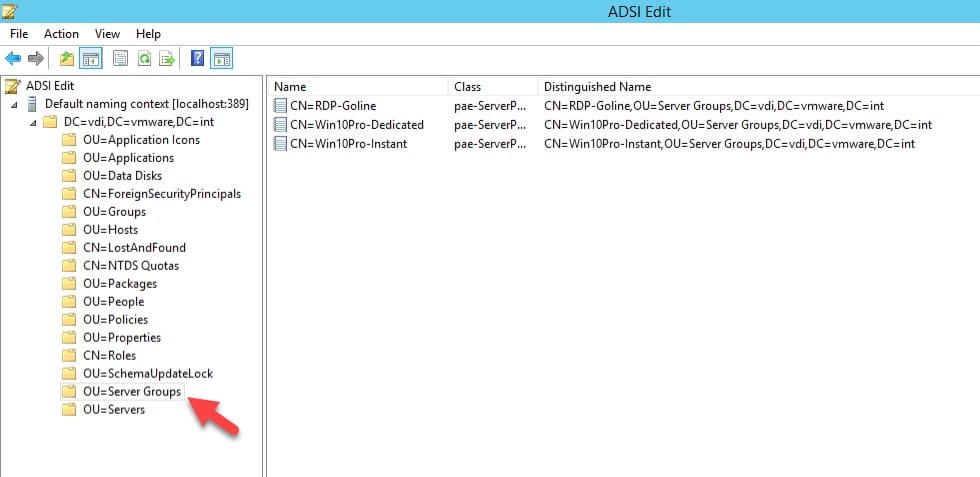Open the File menu

pos(19,34)
